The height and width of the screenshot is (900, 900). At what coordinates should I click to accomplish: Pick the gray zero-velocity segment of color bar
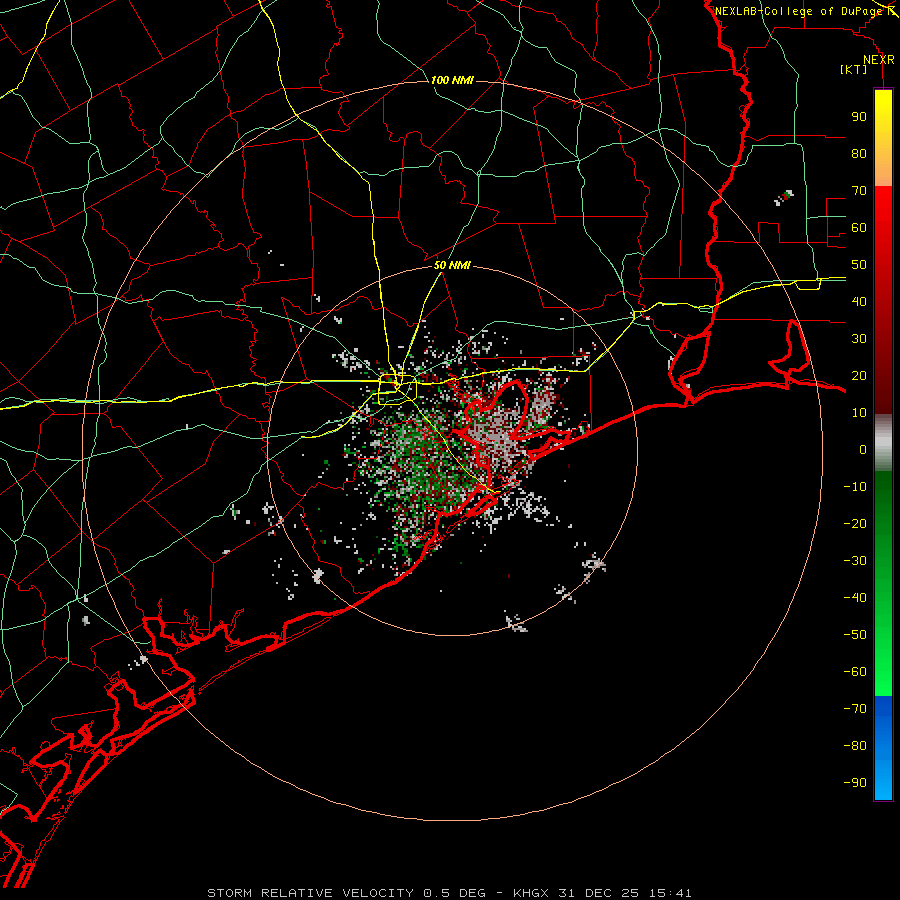(x=883, y=443)
